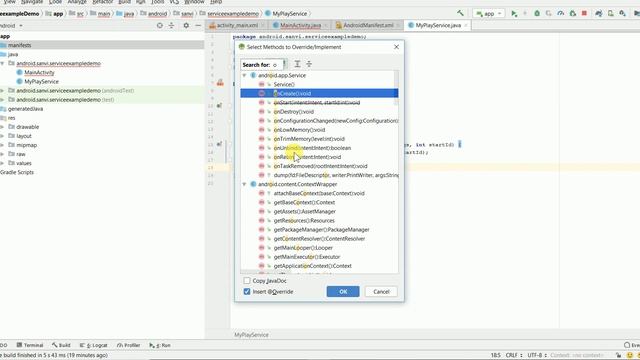Screen dimensions: 640x360
Task: Click Collapse All icon in override dialog
Action: pos(309,64)
